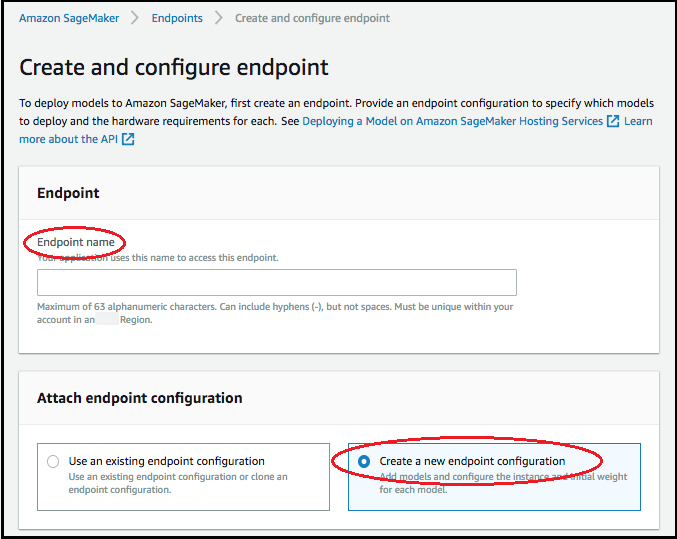Screen dimensions: 677x539
Task: Click "Create and configure endpoint" breadcrumb text
Action: click(x=312, y=18)
